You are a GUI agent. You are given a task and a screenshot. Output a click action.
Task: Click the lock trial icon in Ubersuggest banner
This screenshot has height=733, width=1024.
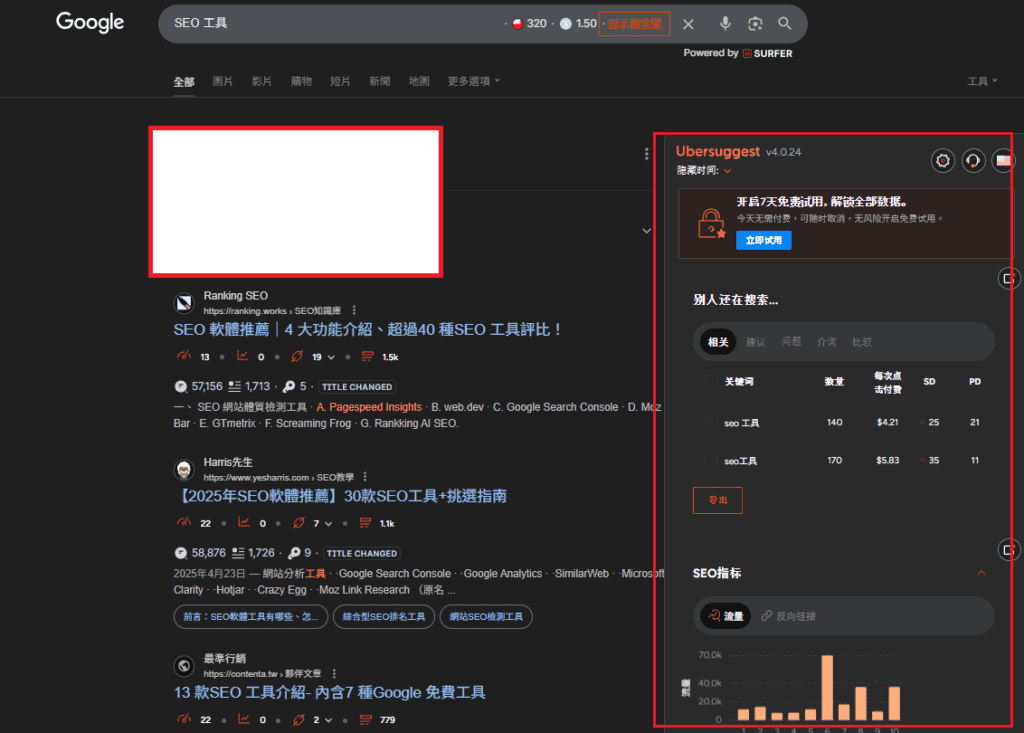coord(711,223)
